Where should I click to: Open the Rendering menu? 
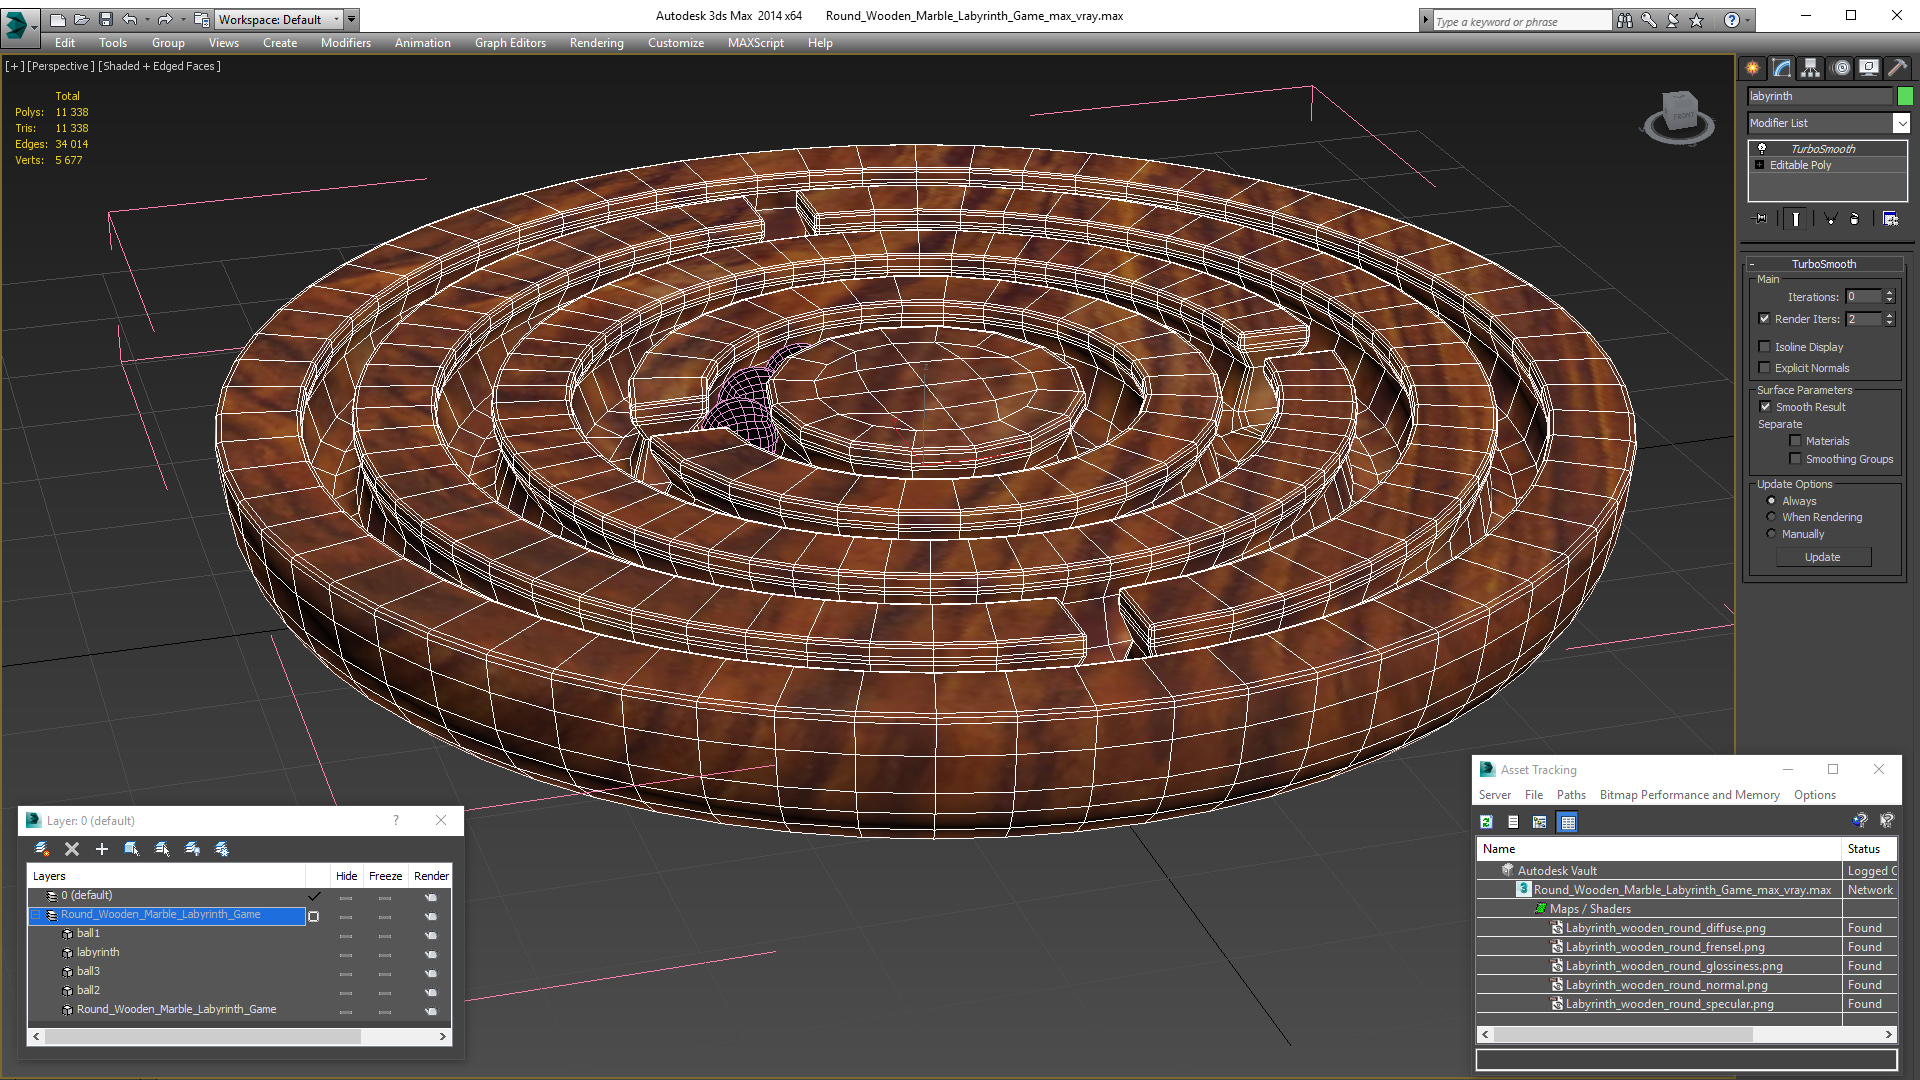(596, 43)
